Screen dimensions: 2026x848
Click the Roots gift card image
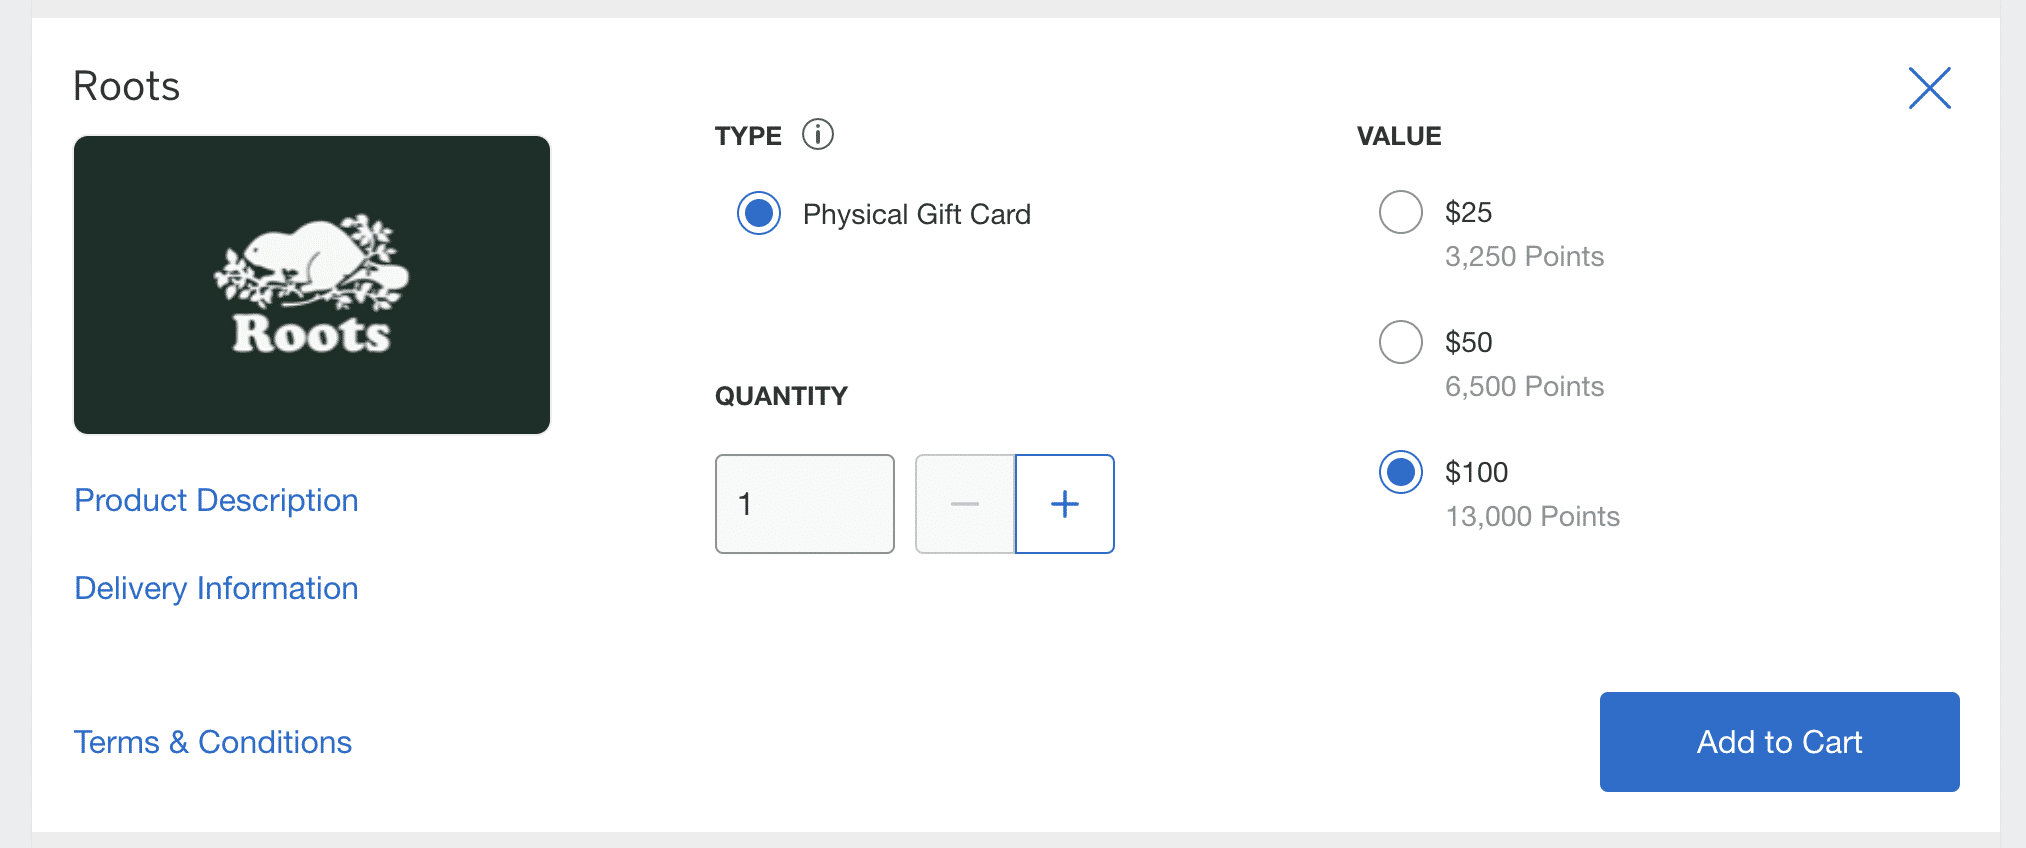pyautogui.click(x=312, y=285)
